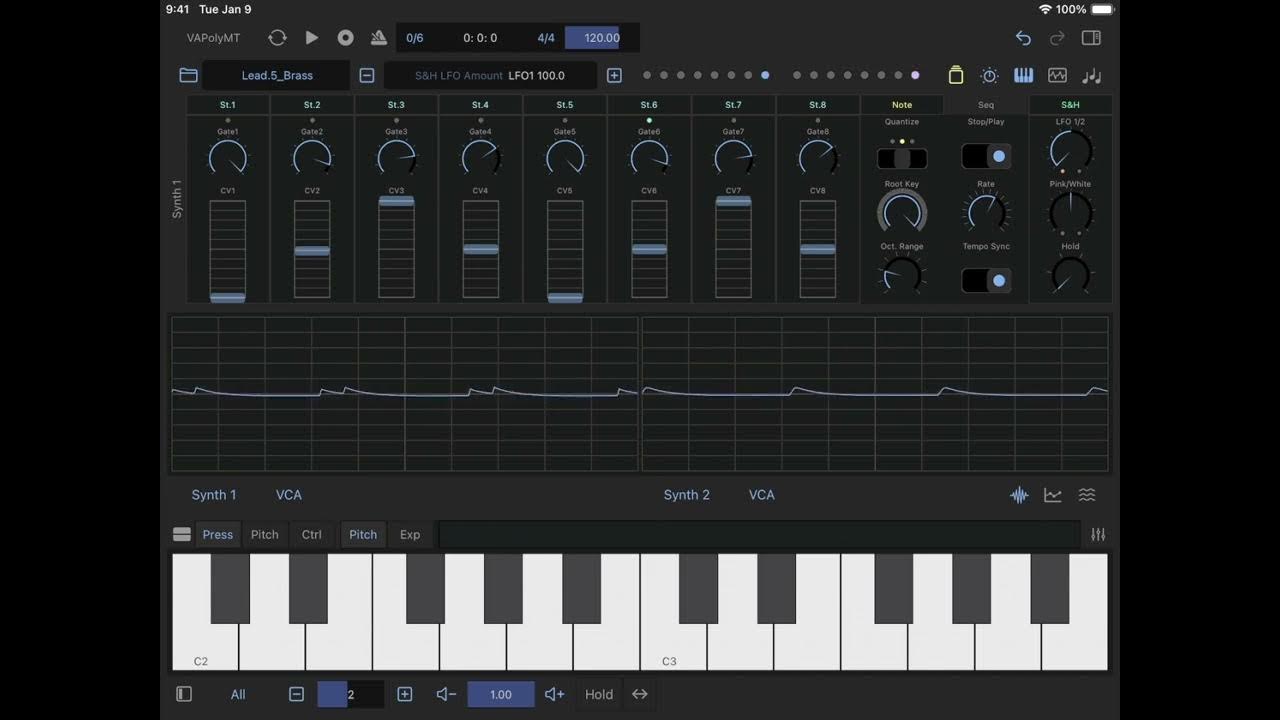Switch to the Seq tab
The height and width of the screenshot is (720, 1280).
point(986,105)
